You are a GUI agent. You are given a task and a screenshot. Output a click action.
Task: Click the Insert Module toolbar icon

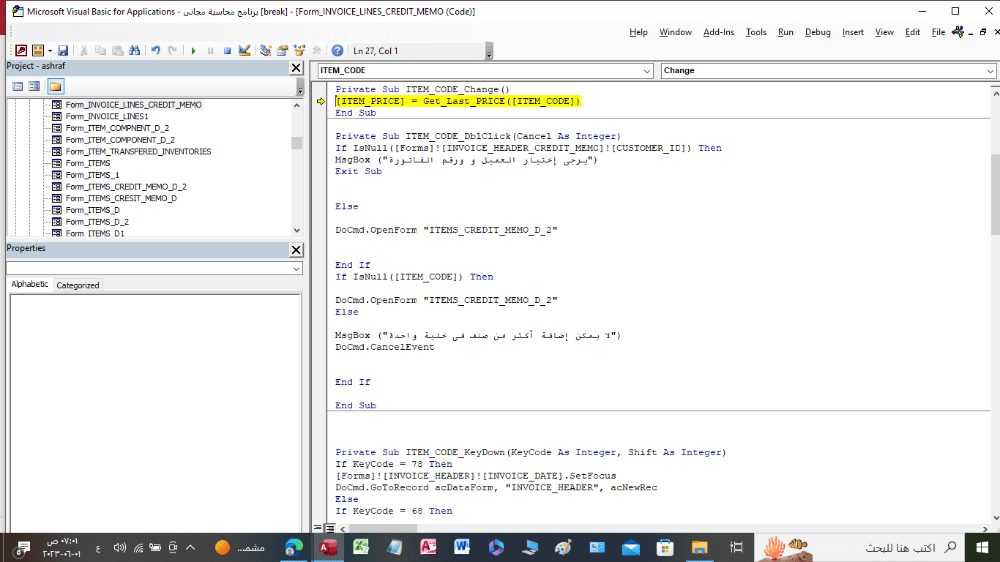tap(38, 50)
